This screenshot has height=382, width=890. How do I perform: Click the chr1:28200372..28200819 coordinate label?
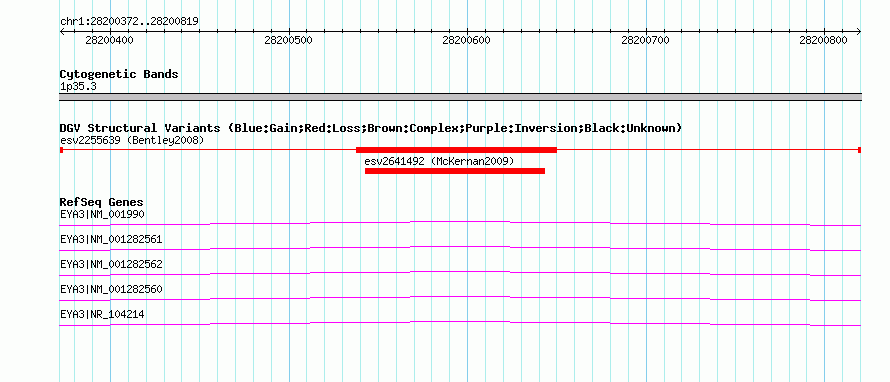[x=129, y=22]
